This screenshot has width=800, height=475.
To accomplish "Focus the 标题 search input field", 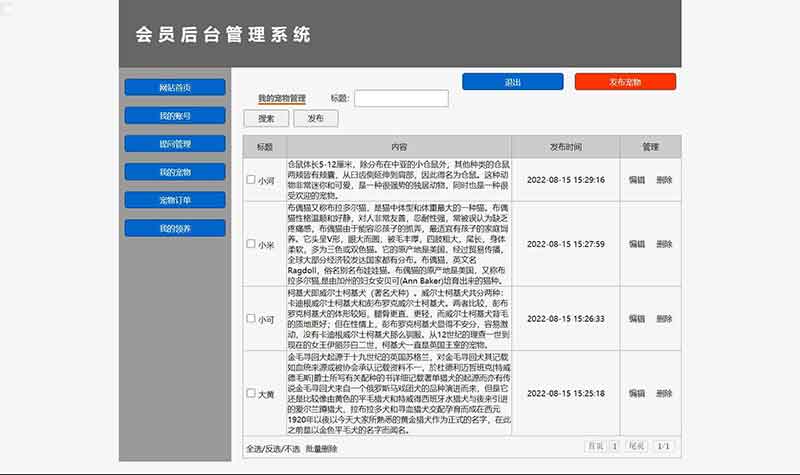I will [x=401, y=98].
